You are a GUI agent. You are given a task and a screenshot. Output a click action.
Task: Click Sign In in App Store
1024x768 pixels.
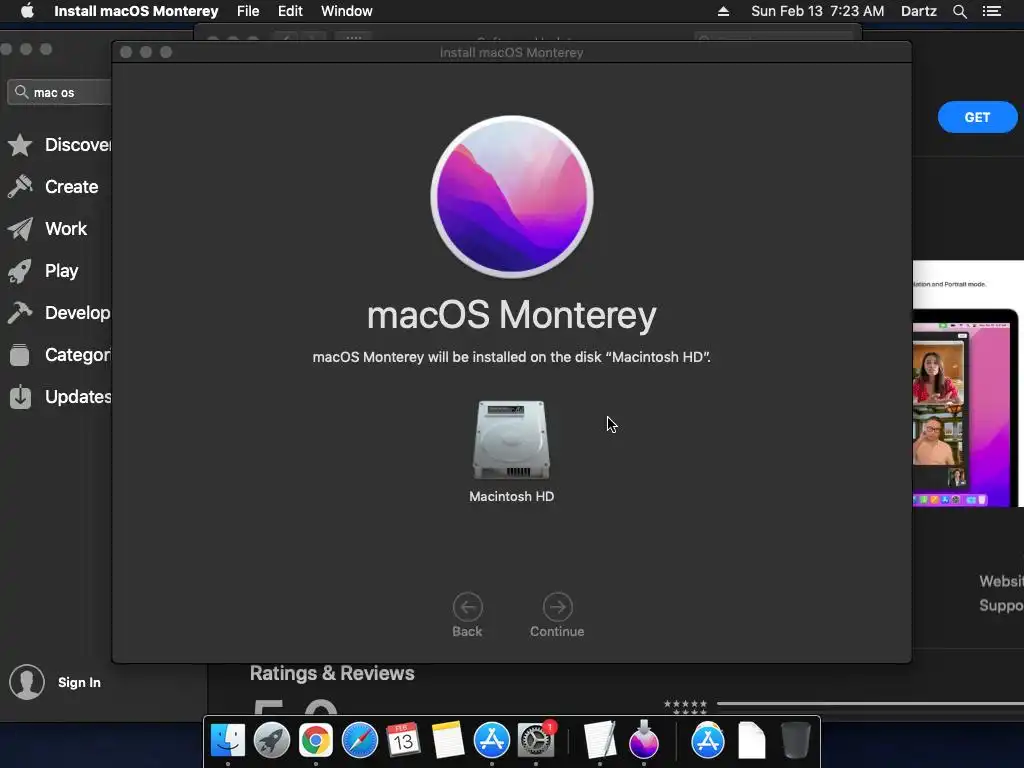point(79,682)
